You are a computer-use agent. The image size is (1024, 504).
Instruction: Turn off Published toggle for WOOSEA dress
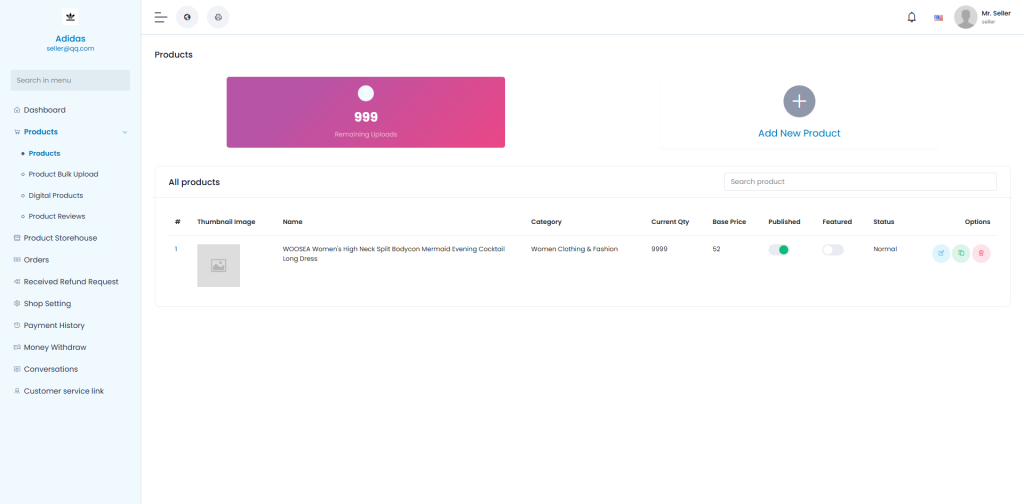778,249
